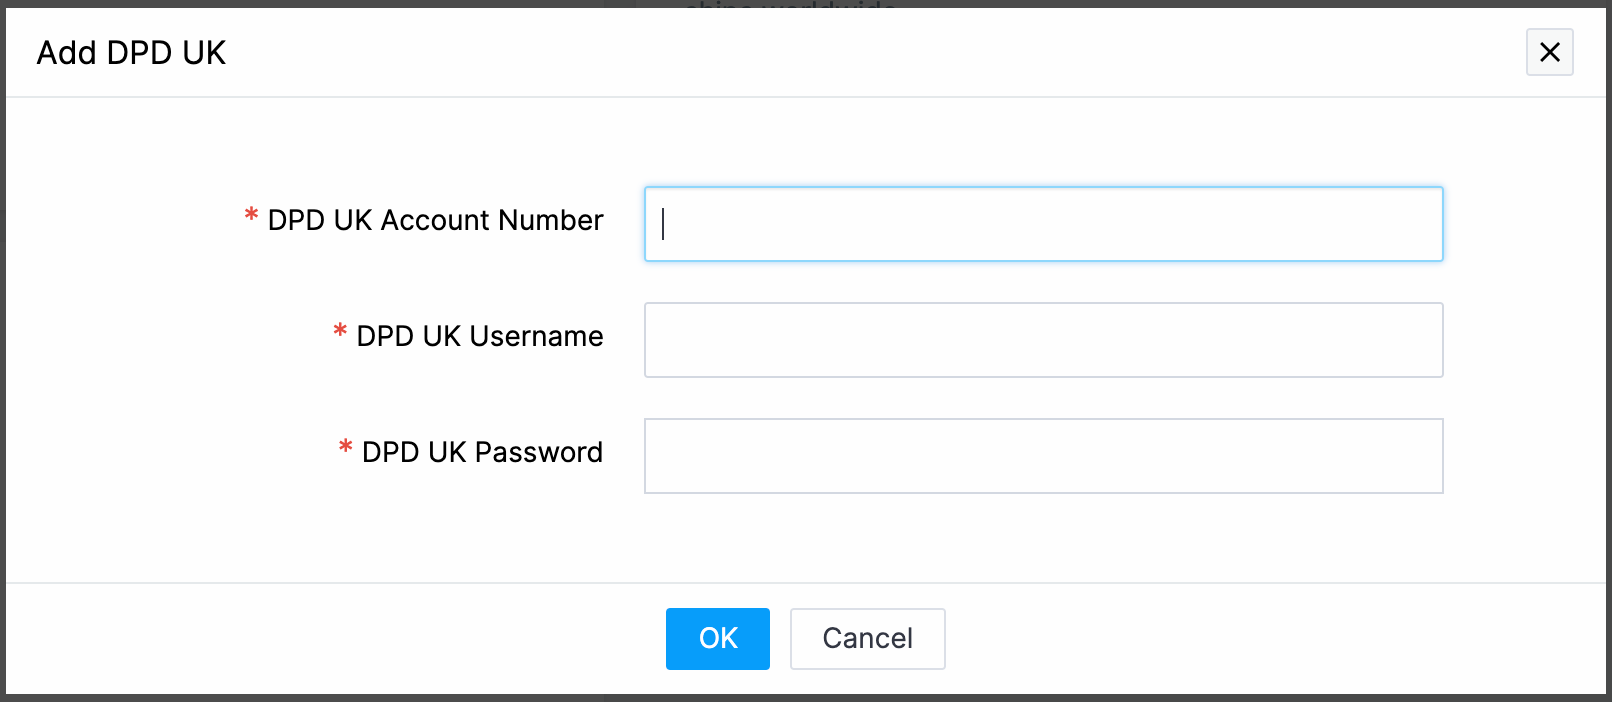Screen dimensions: 1612x702
Task: Click red asterisk beside Username label
Action: click(x=340, y=332)
